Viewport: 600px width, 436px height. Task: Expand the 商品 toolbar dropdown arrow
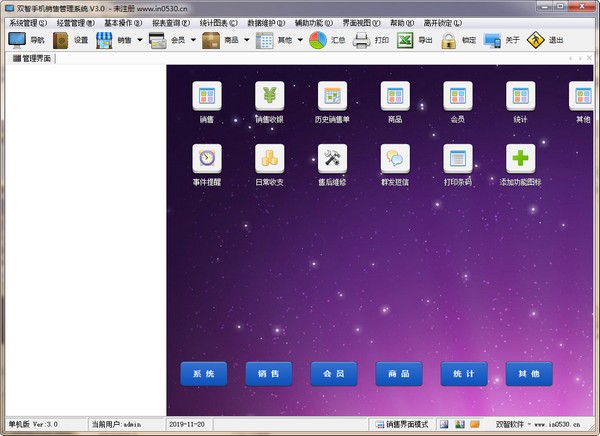pos(246,41)
